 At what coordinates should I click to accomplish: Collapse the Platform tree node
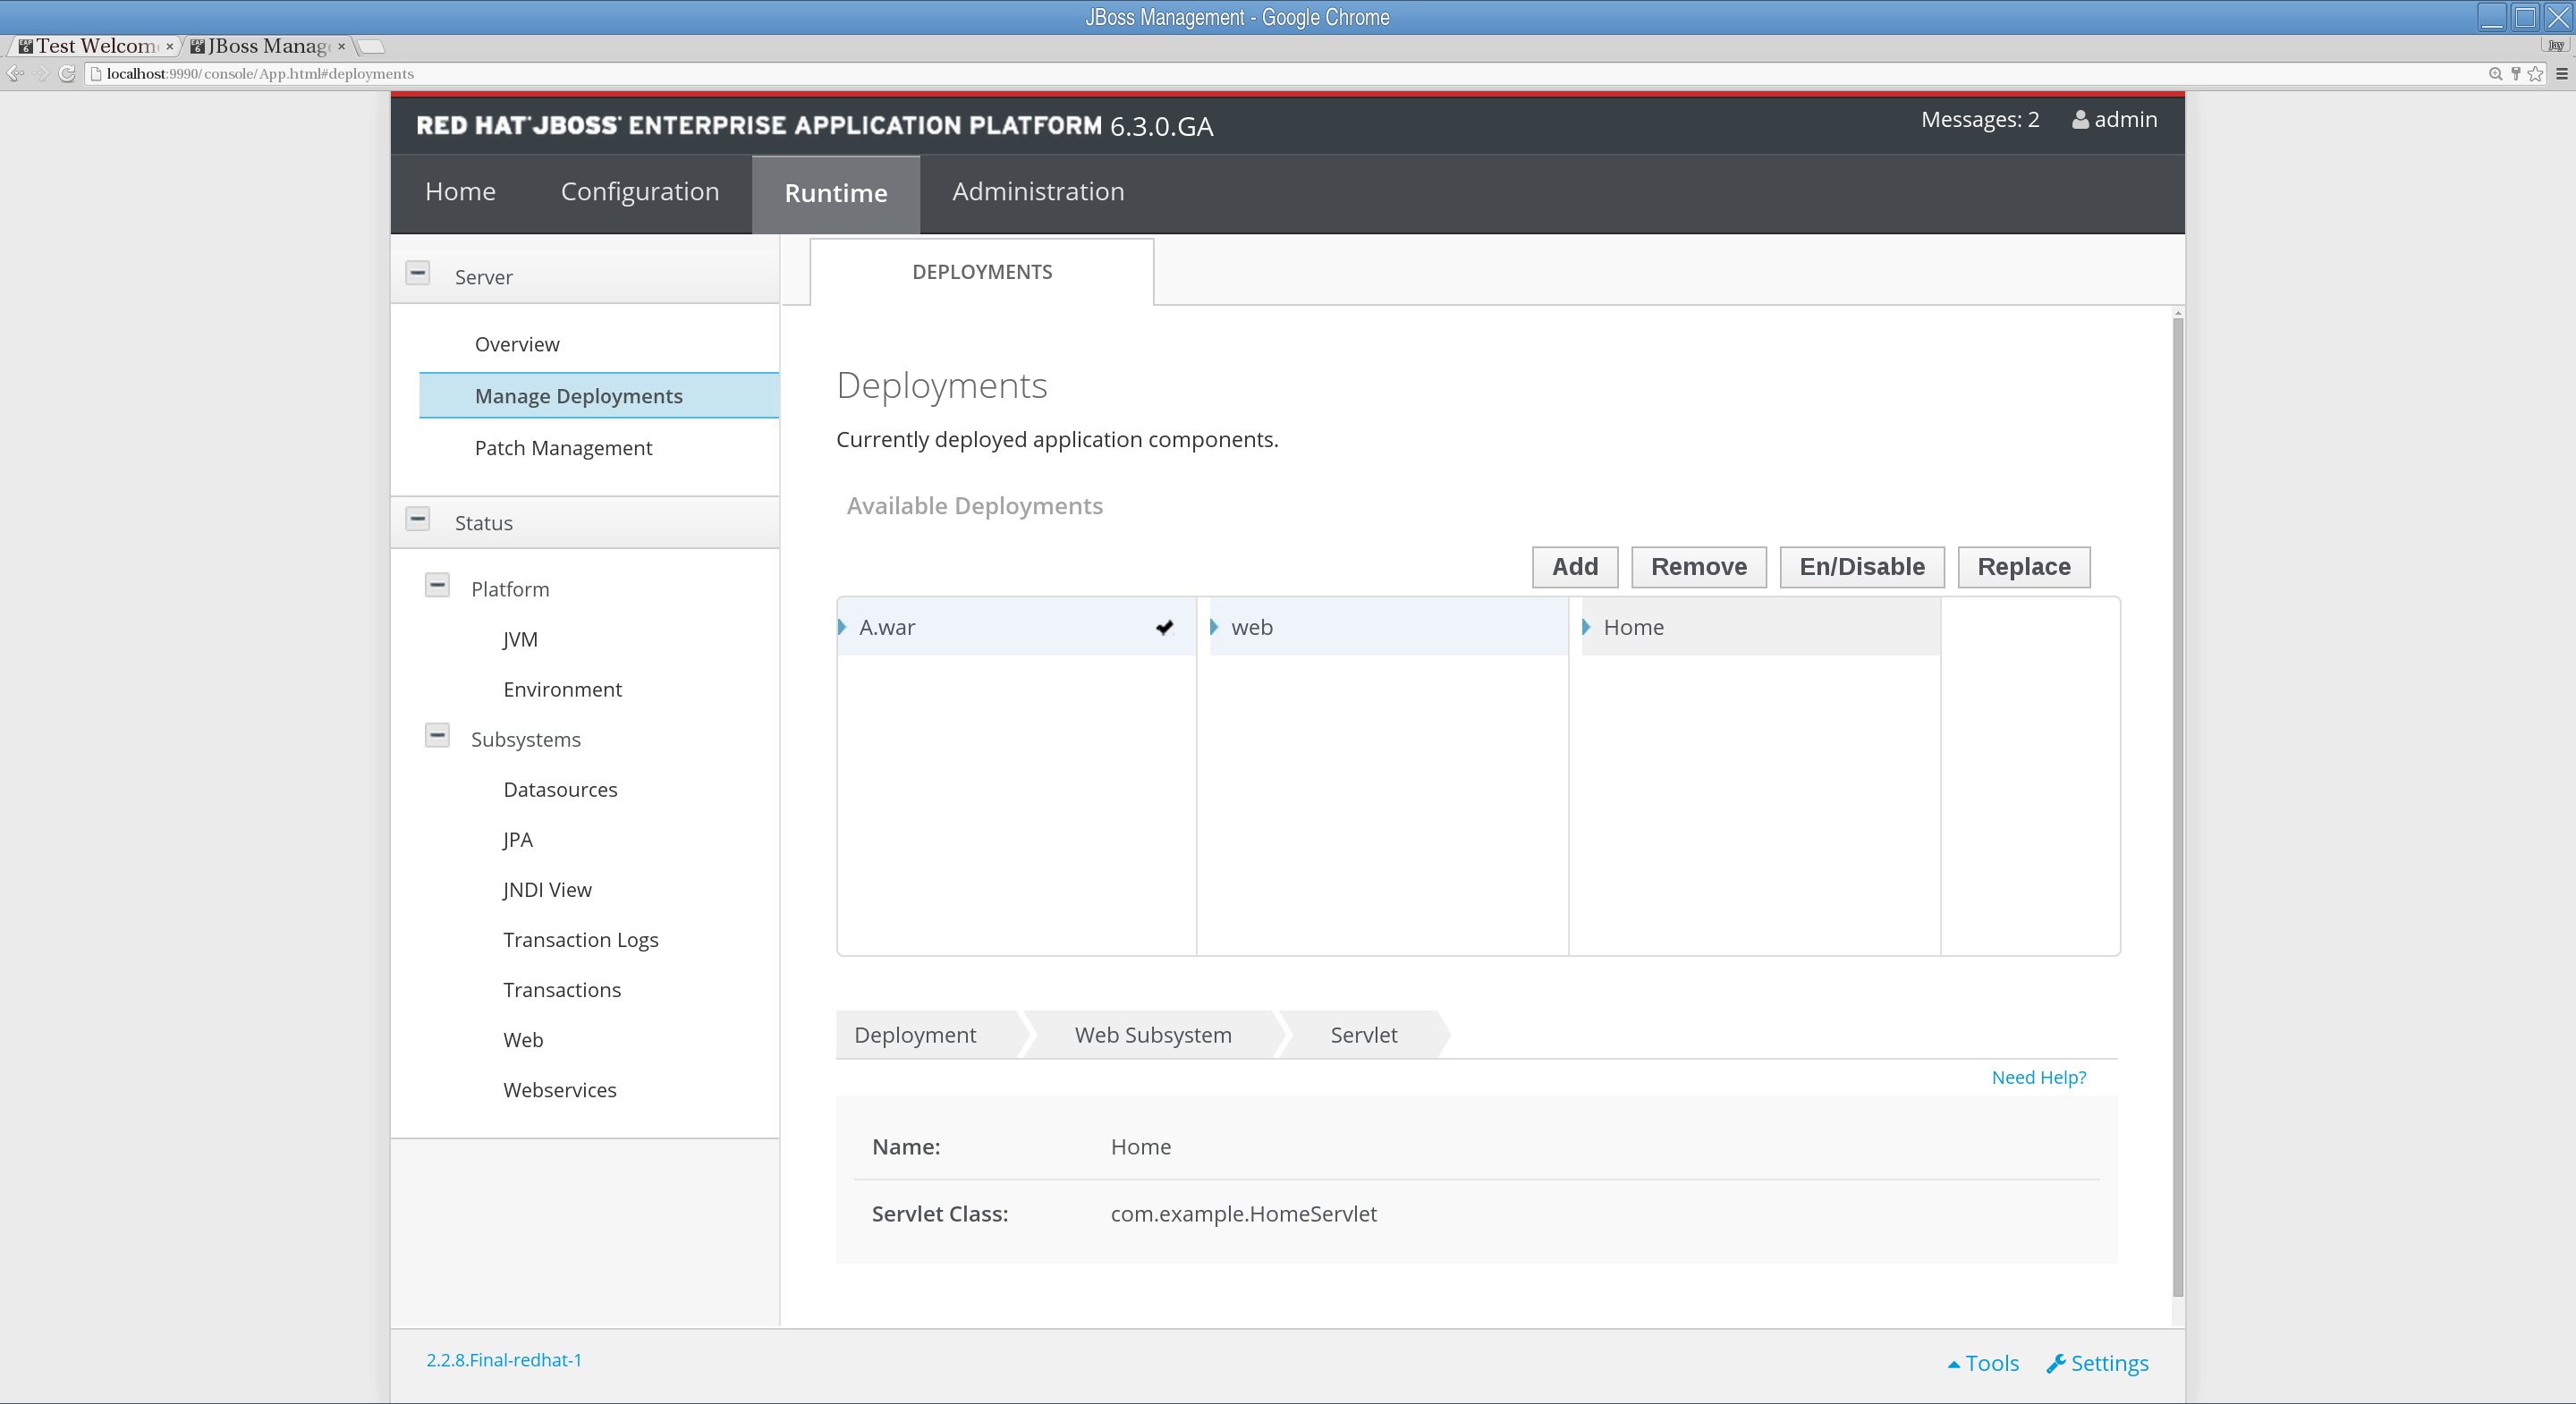click(437, 585)
